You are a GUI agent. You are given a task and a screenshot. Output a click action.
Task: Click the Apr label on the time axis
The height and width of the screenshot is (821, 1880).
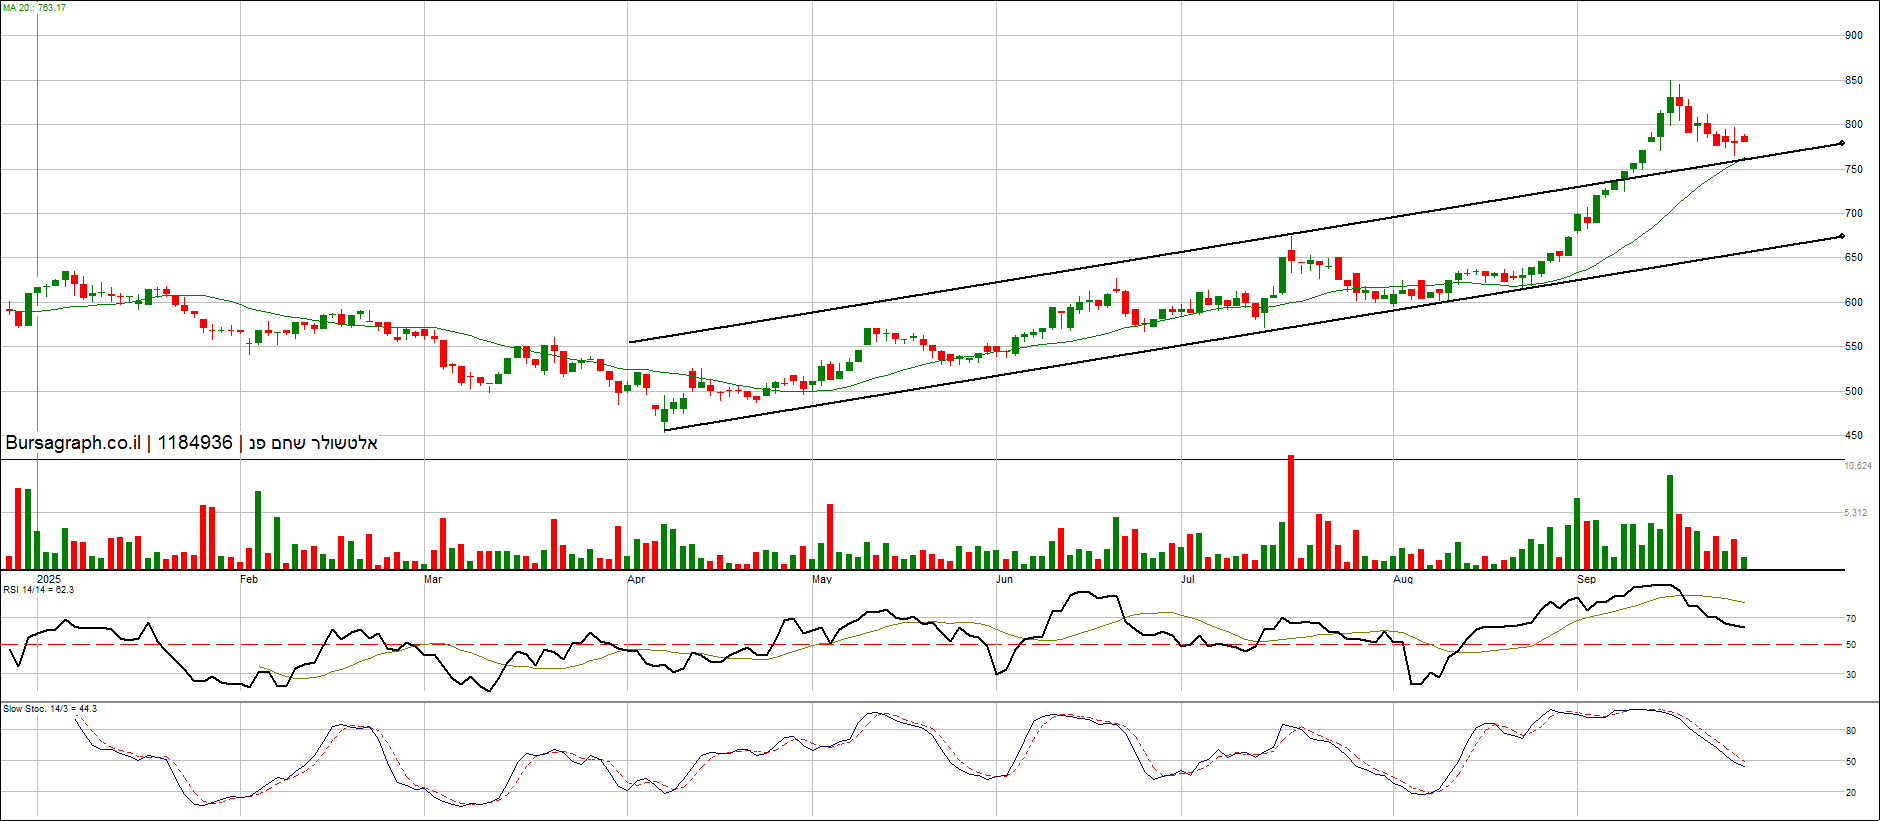point(636,580)
